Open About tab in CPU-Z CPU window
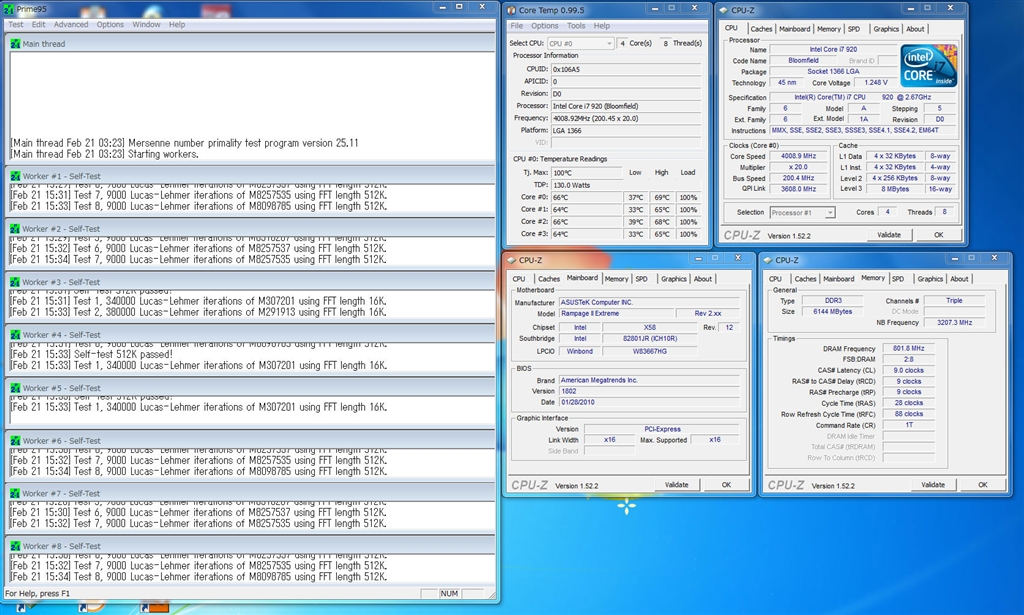1024x615 pixels. point(915,29)
